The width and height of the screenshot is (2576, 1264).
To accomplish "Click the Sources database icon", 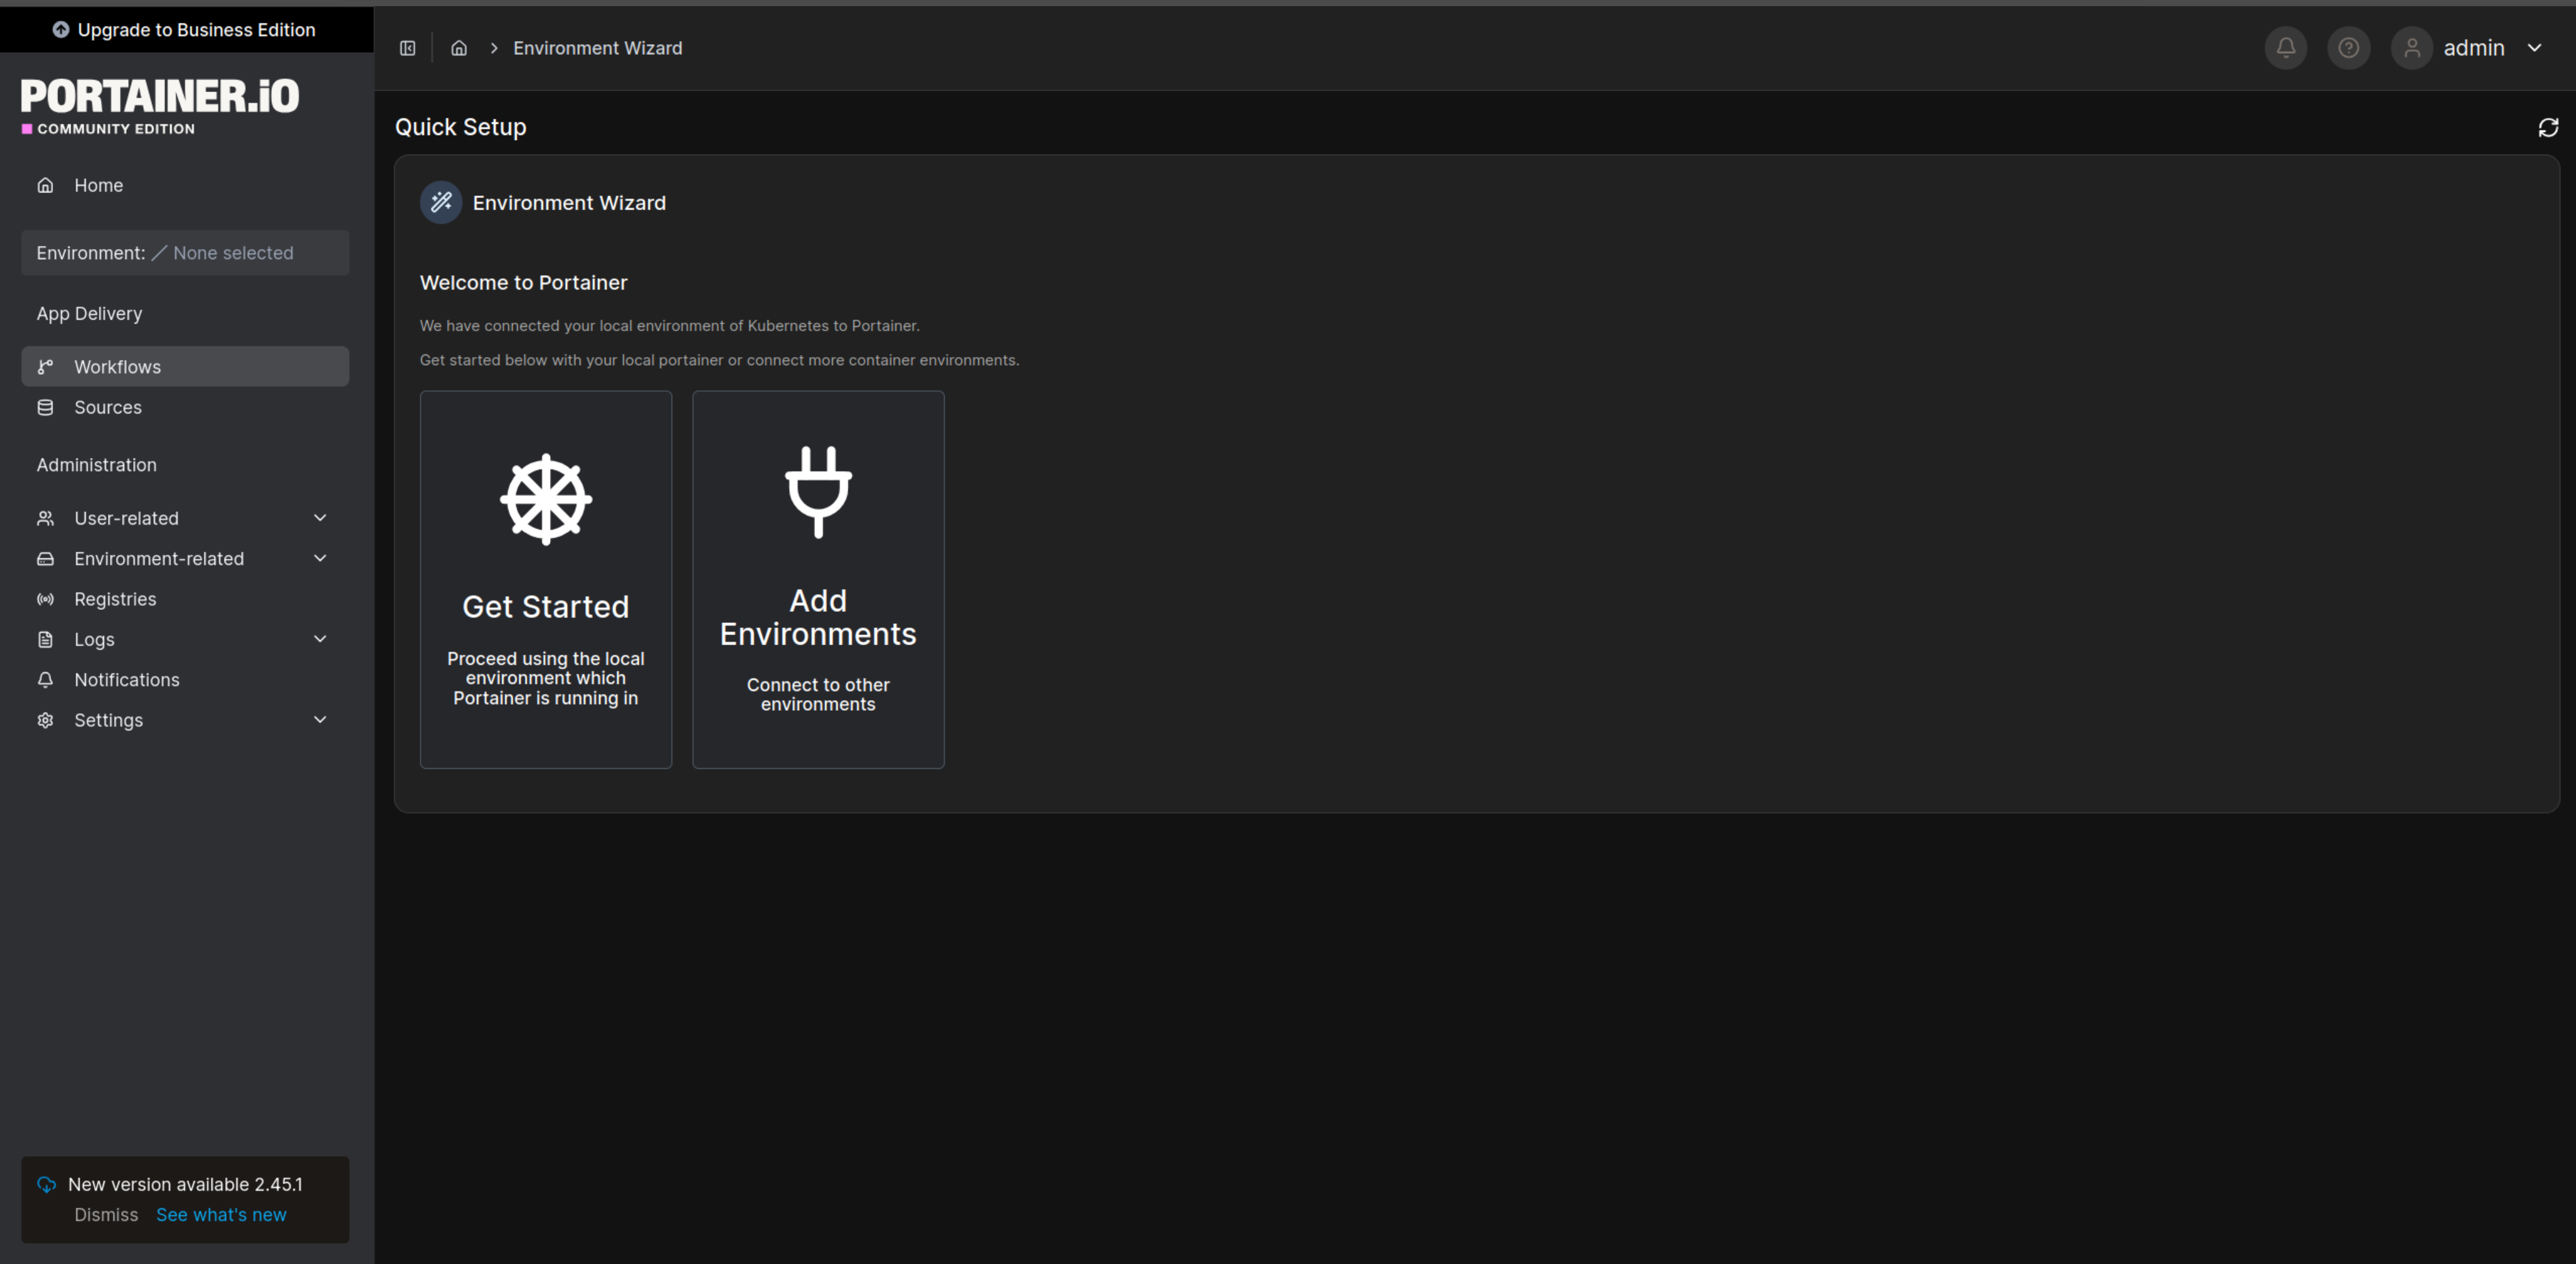I will coord(45,407).
